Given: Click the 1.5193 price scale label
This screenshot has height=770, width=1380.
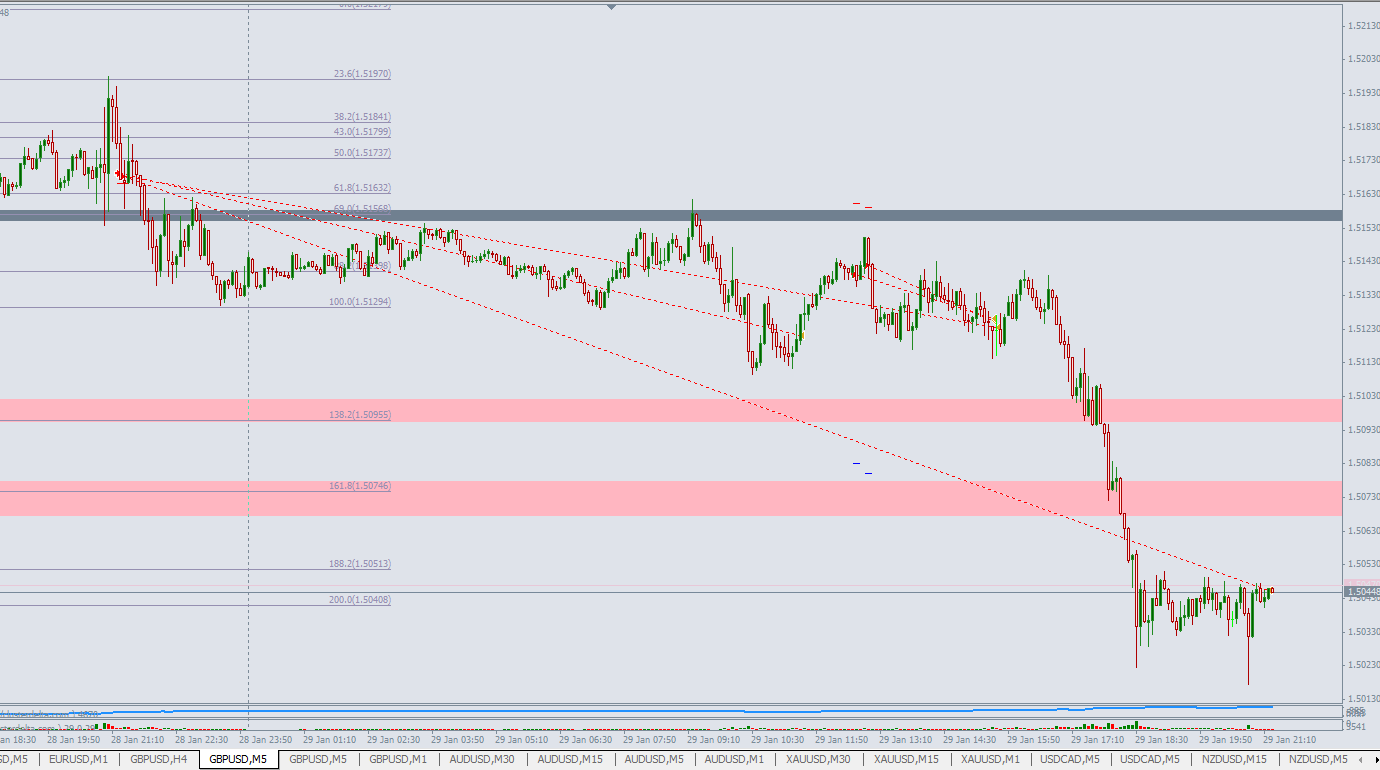Looking at the screenshot, I should (1364, 93).
